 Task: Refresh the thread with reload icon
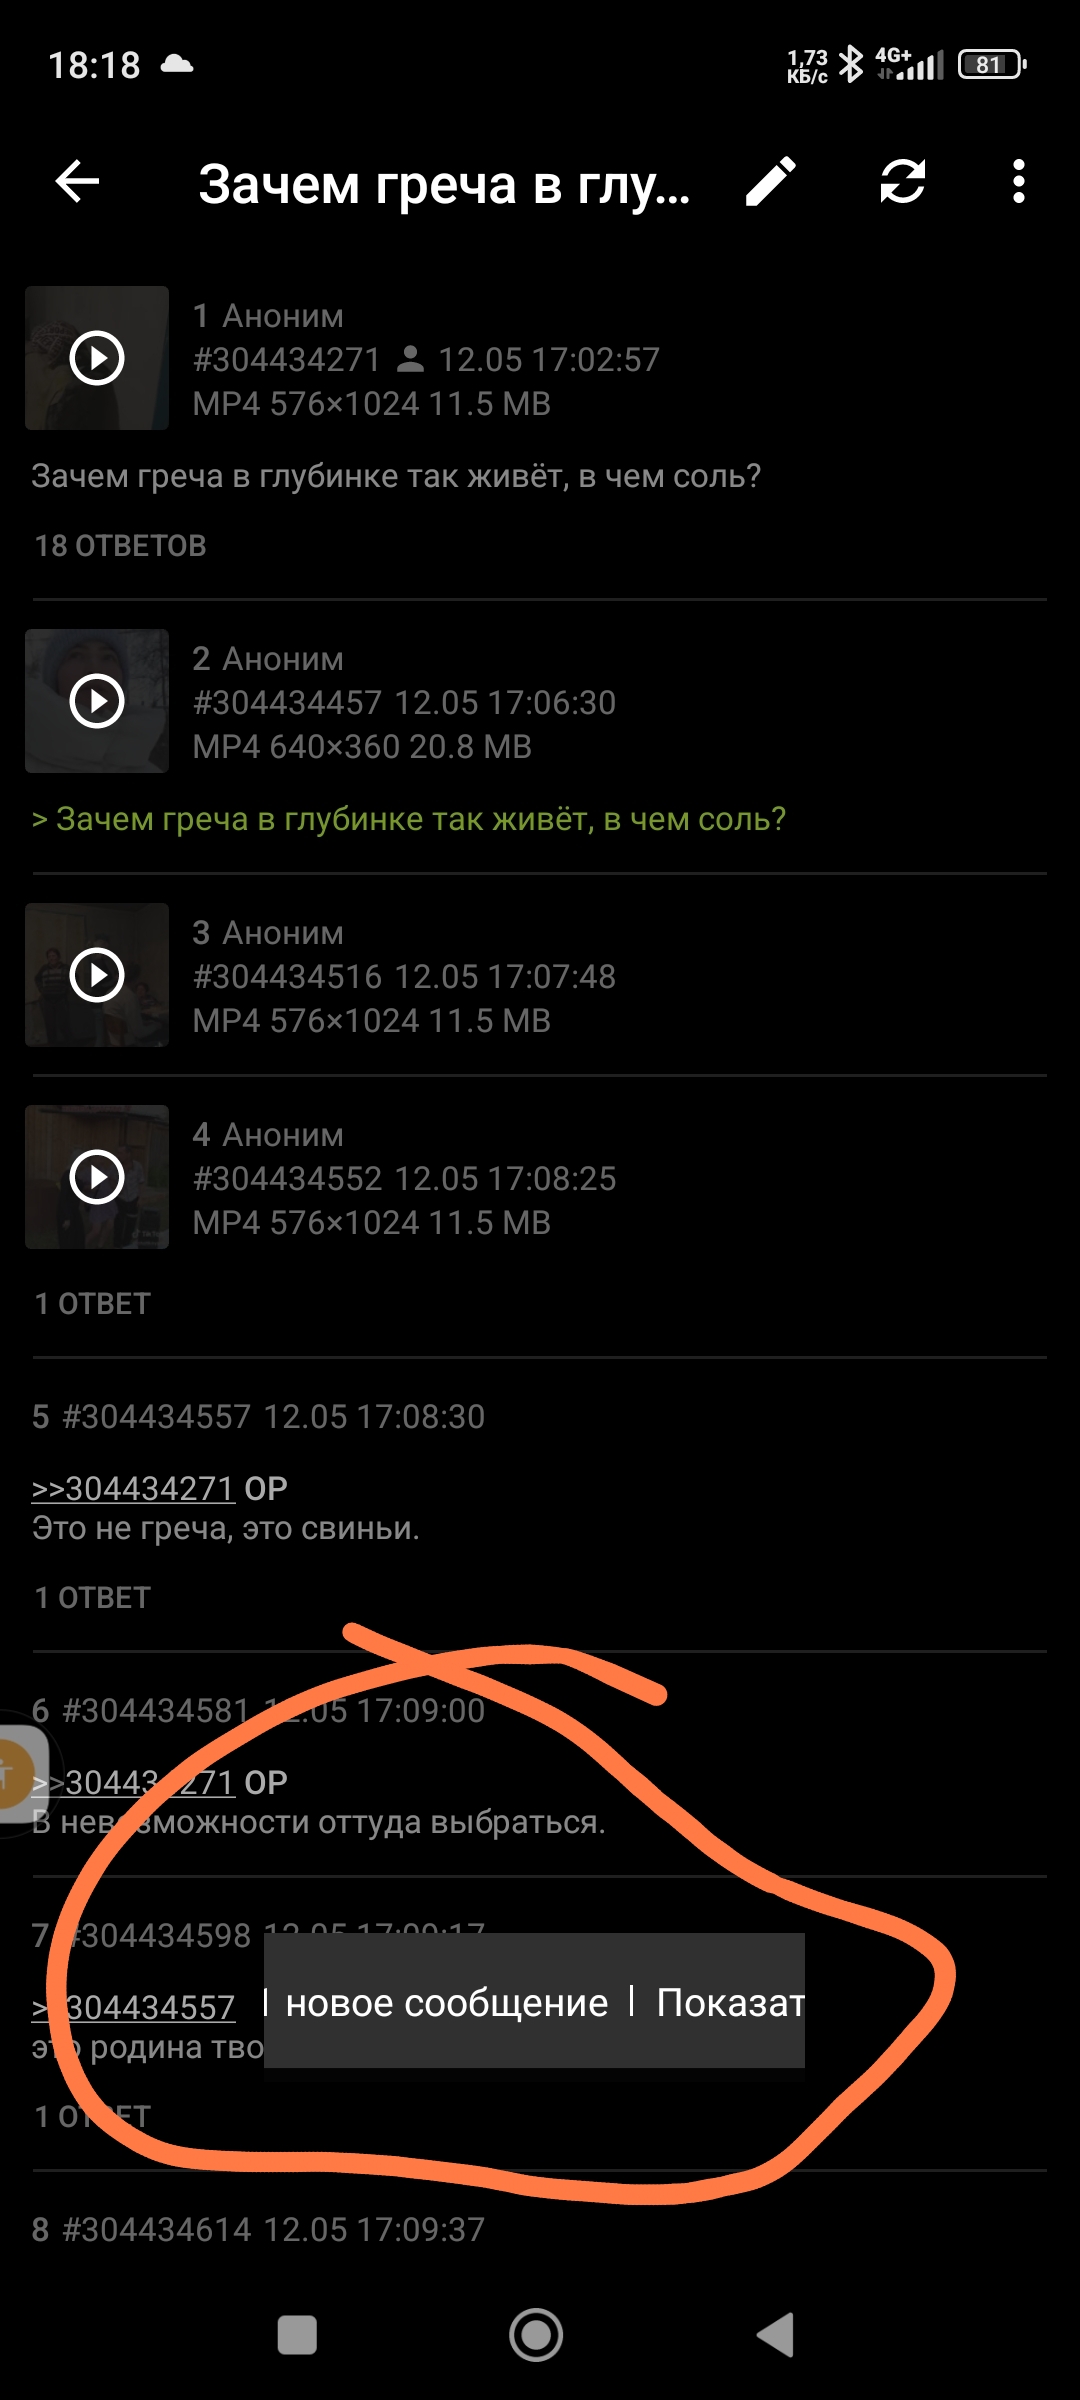[x=902, y=182]
